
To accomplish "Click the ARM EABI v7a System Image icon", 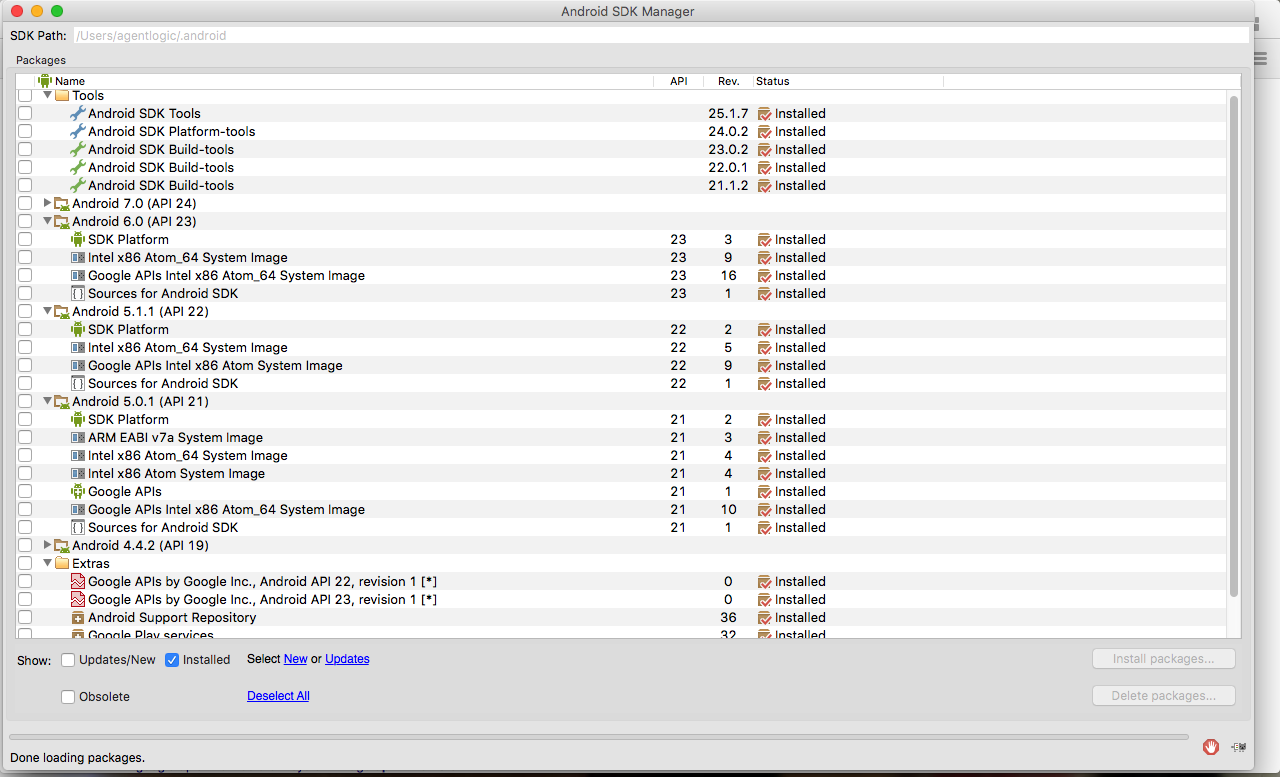I will 78,437.
